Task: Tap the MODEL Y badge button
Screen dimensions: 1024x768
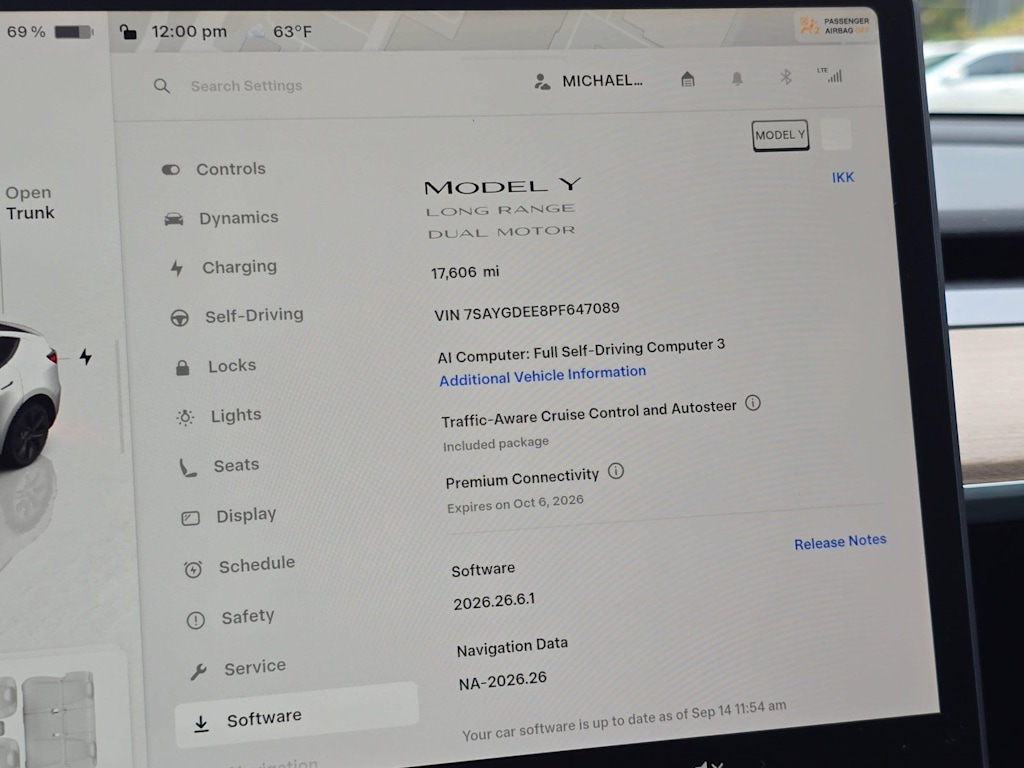Action: tap(780, 135)
